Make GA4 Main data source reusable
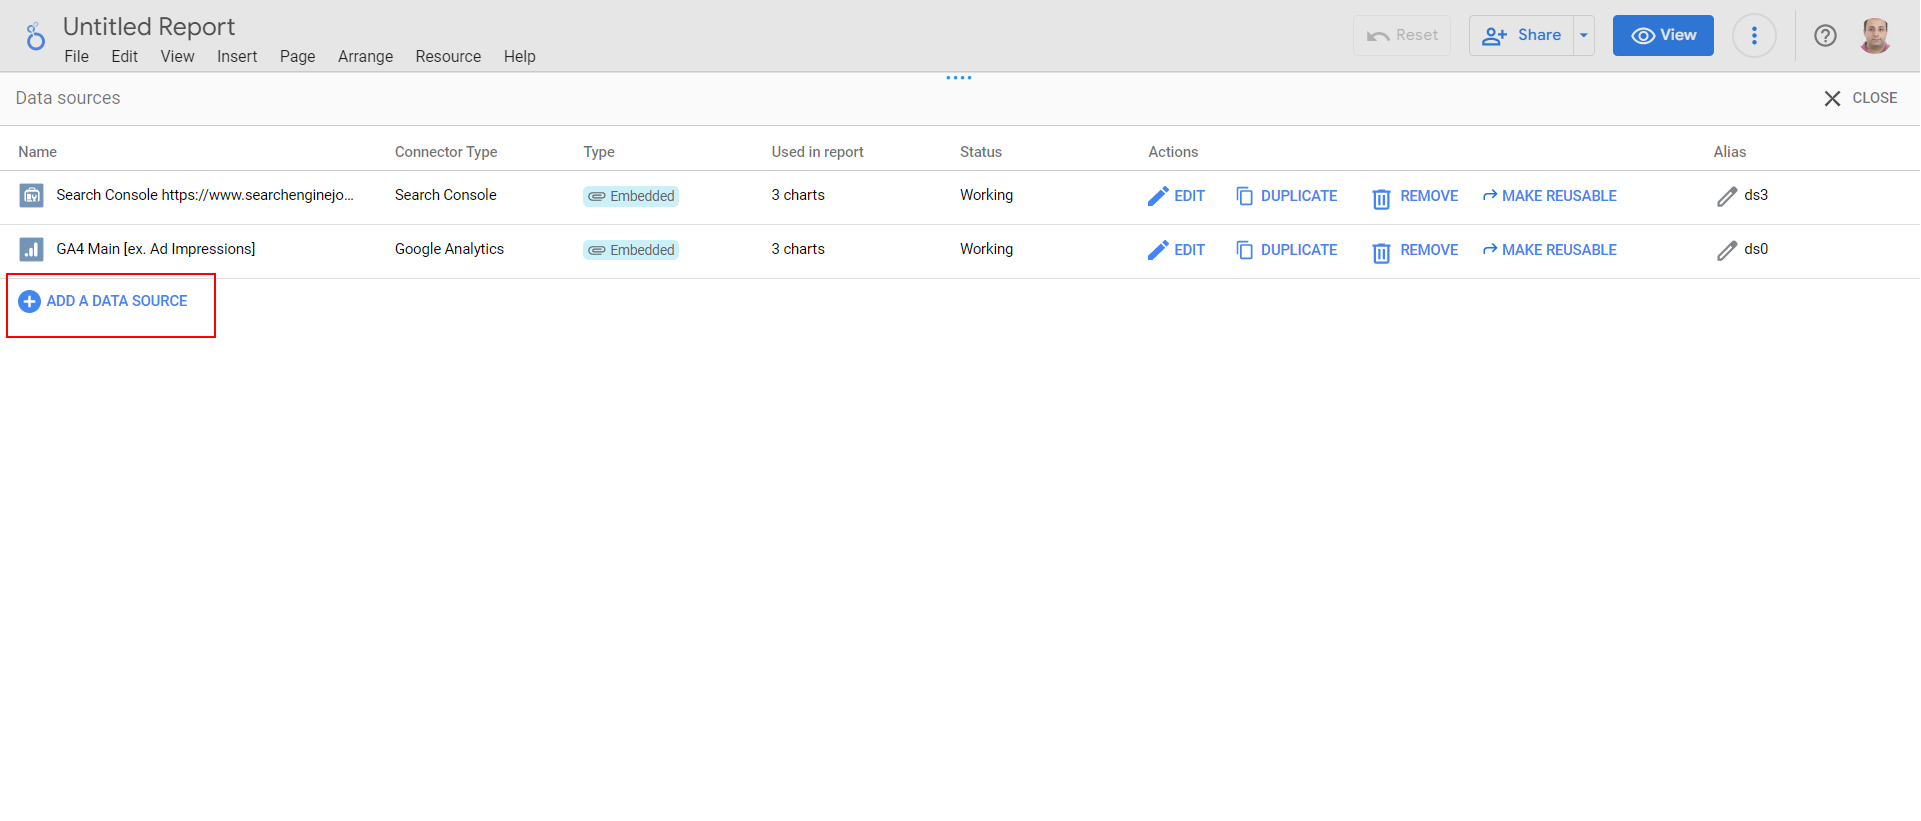 click(1549, 250)
